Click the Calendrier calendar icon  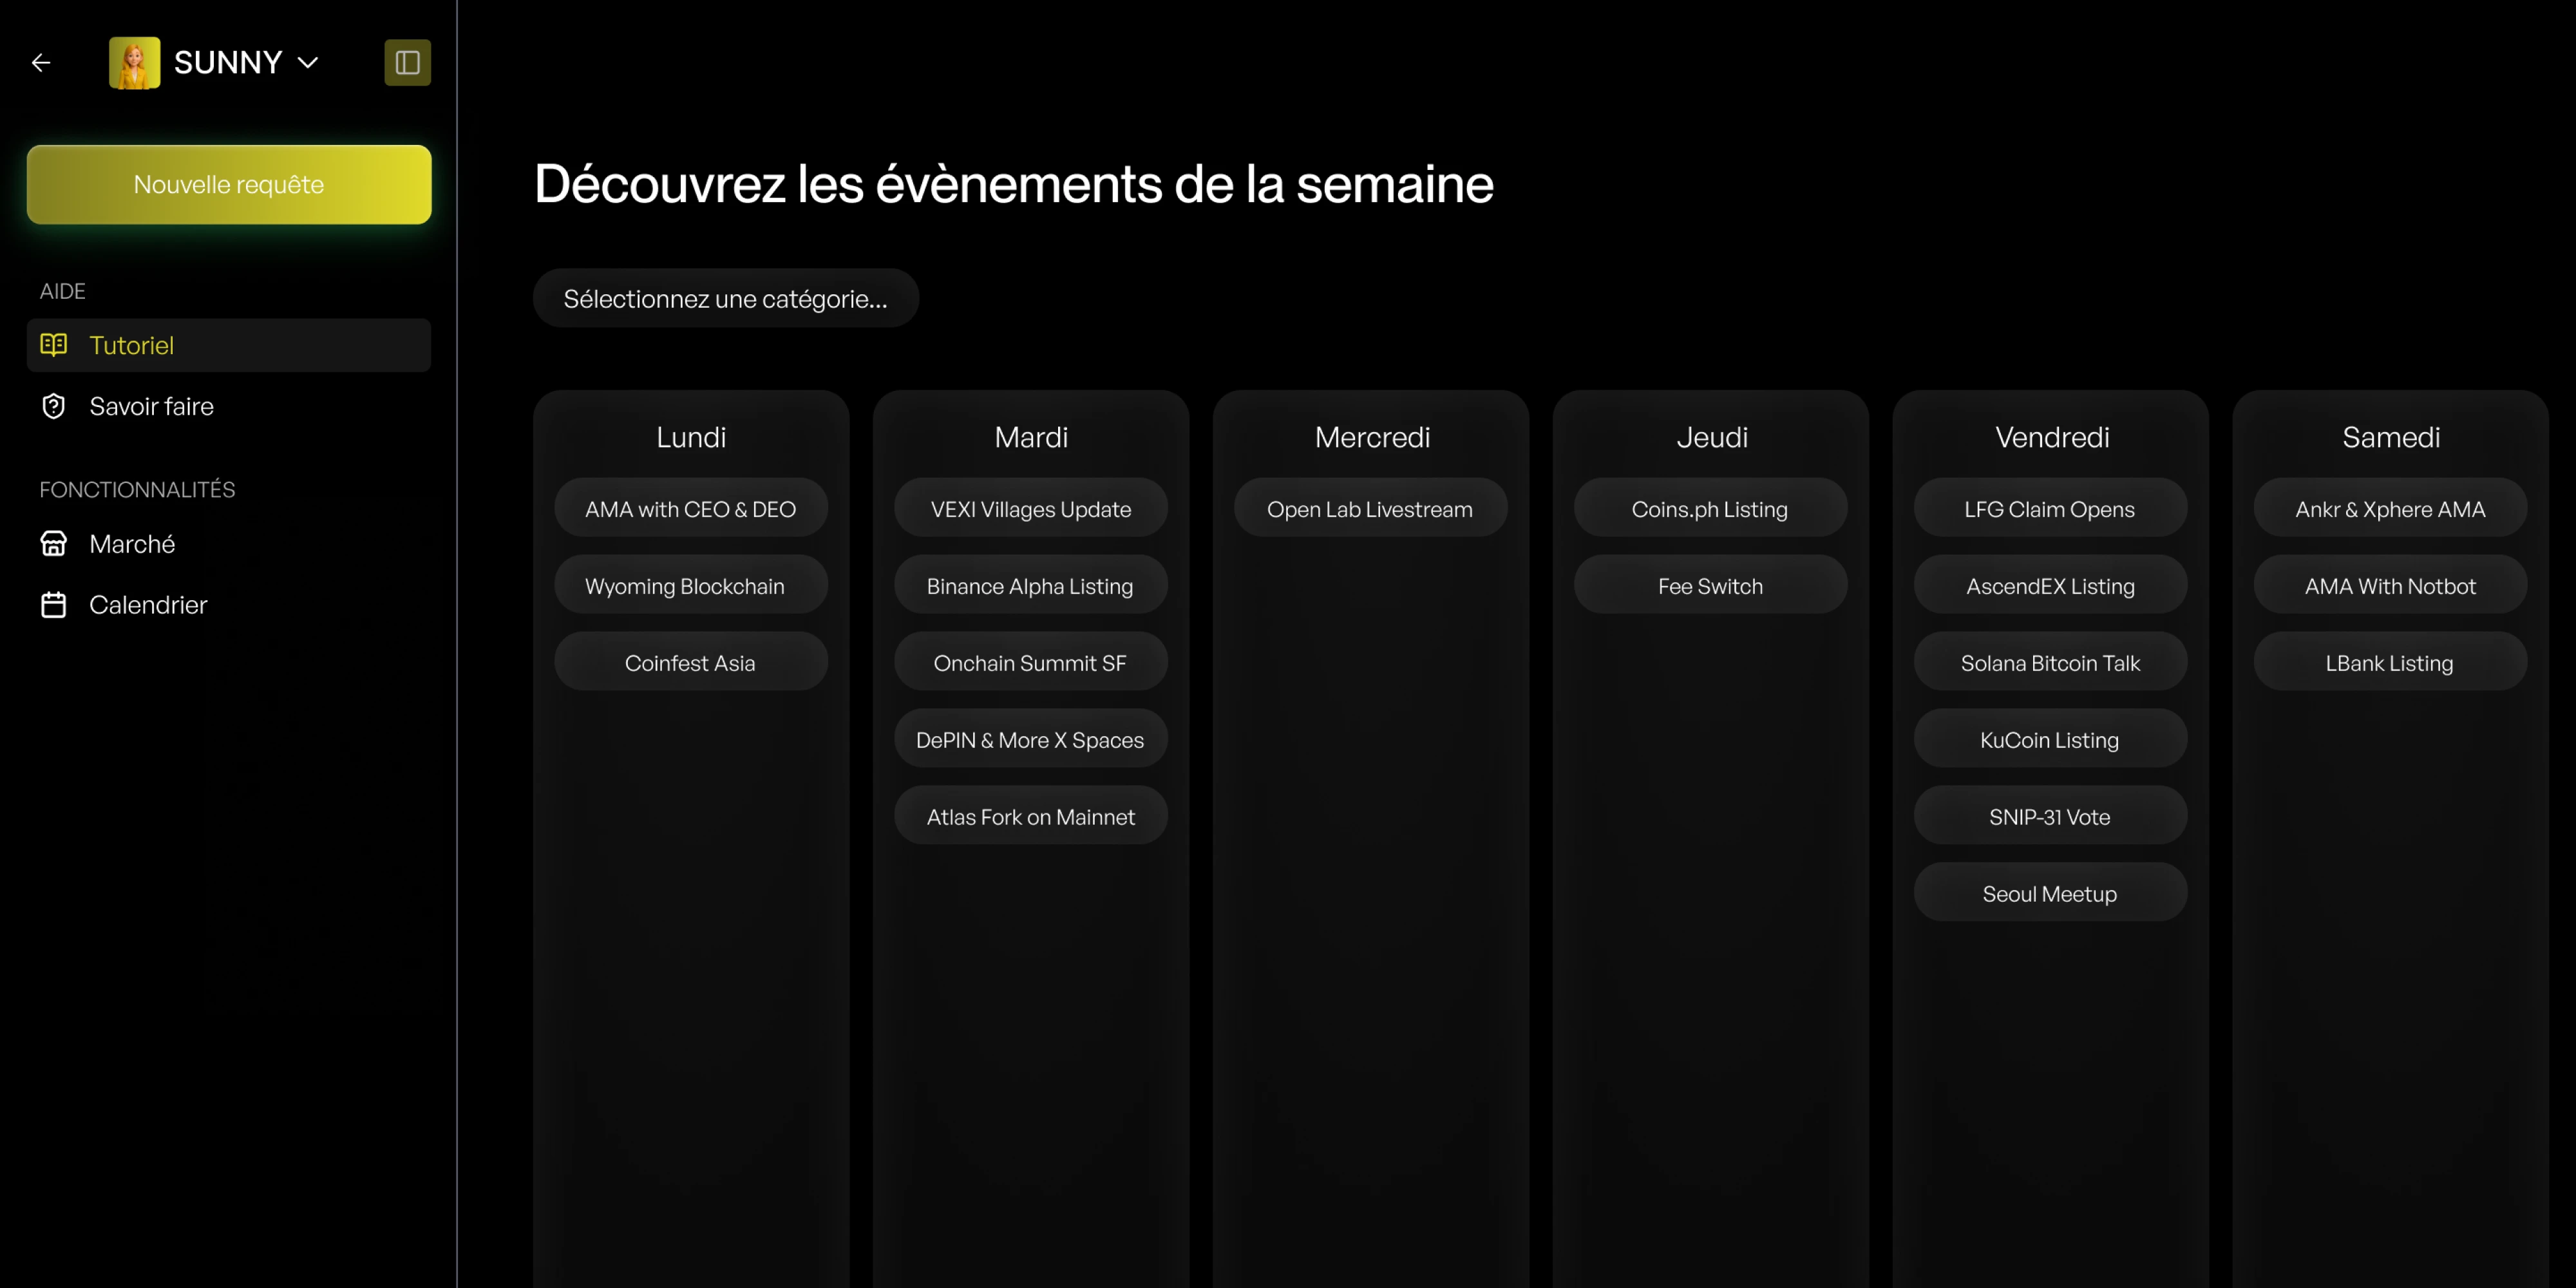click(54, 605)
